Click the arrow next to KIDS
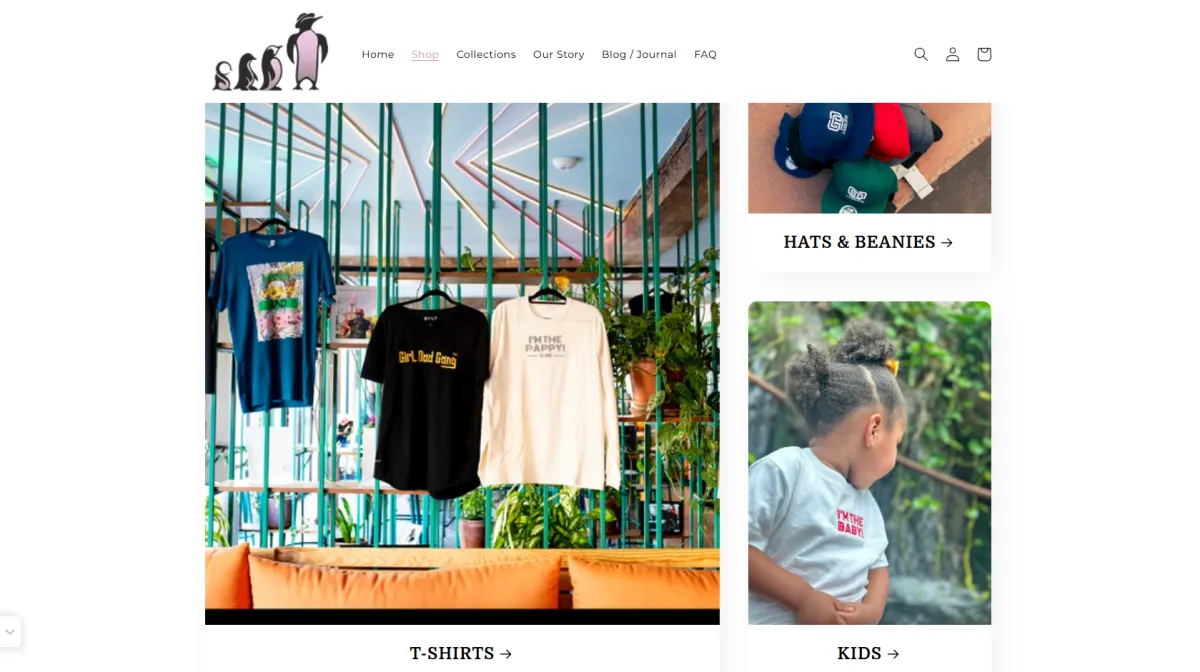This screenshot has height=672, width=1200. coord(893,654)
